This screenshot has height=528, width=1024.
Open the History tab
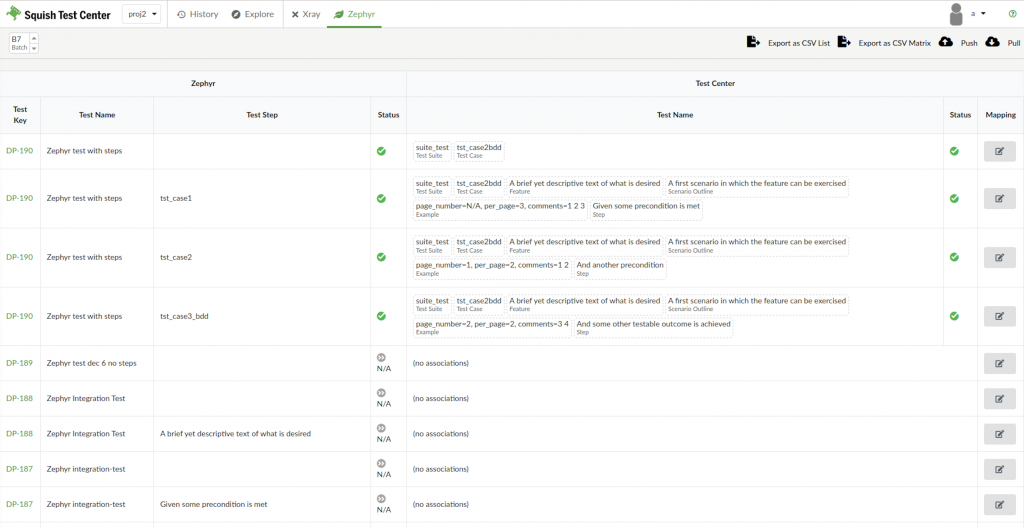[x=197, y=14]
